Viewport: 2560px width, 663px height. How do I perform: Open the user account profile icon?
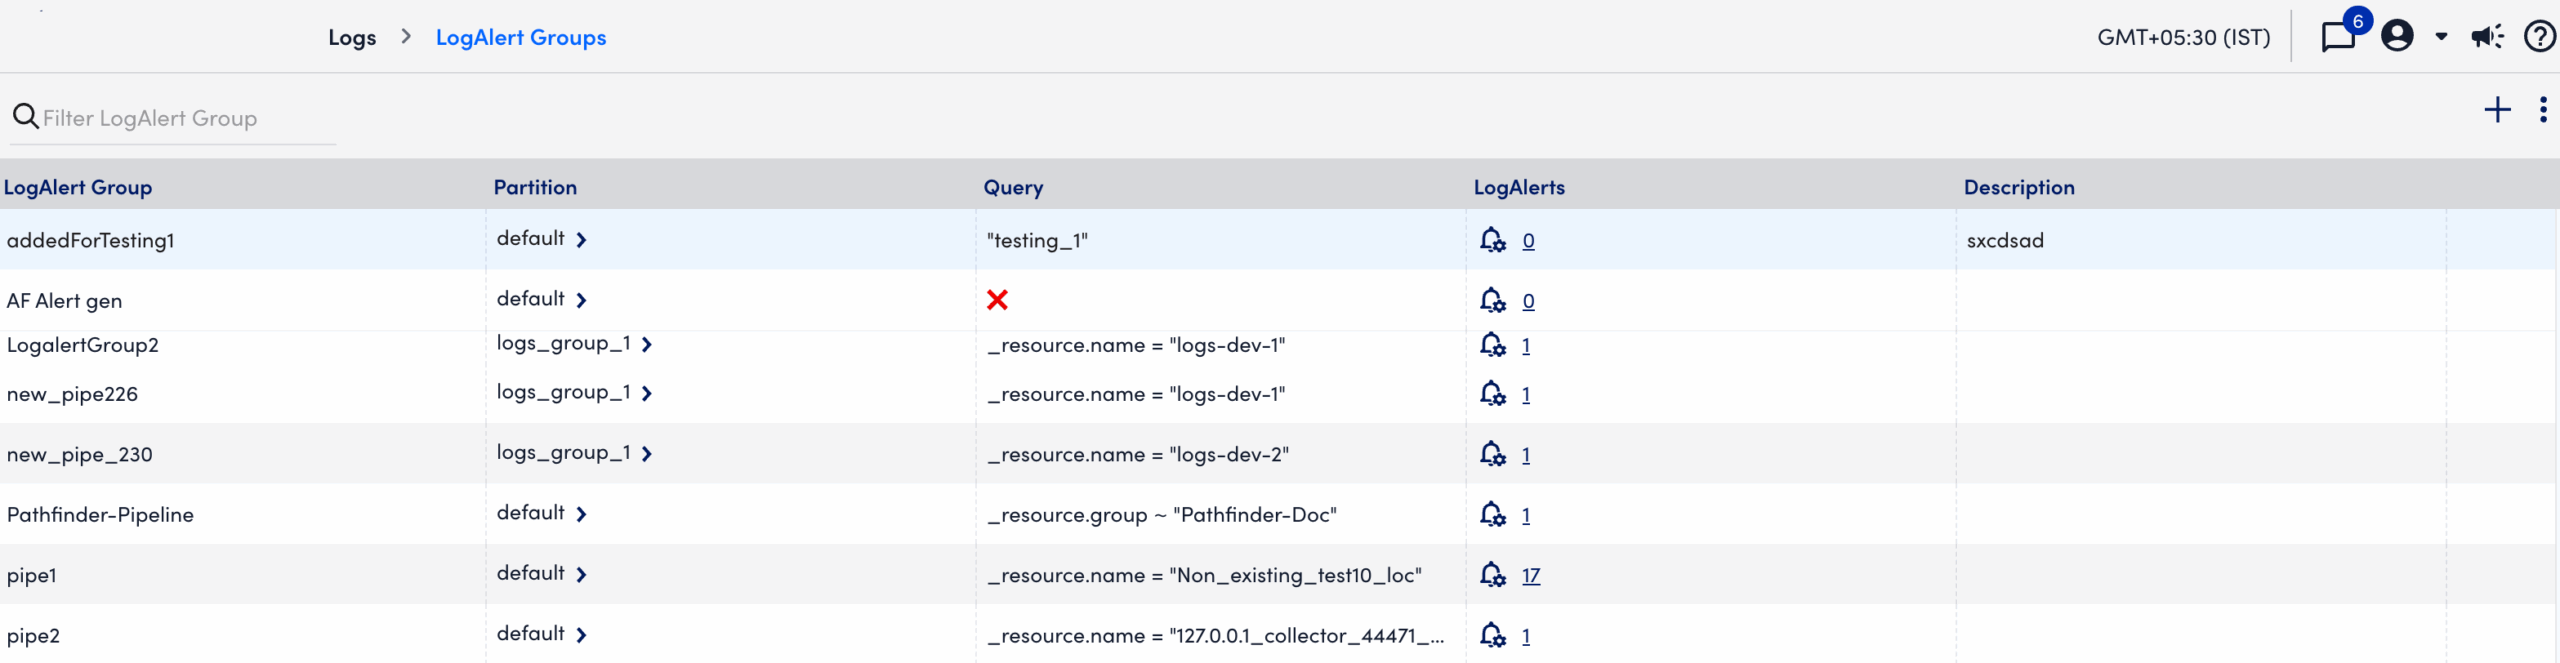point(2397,36)
